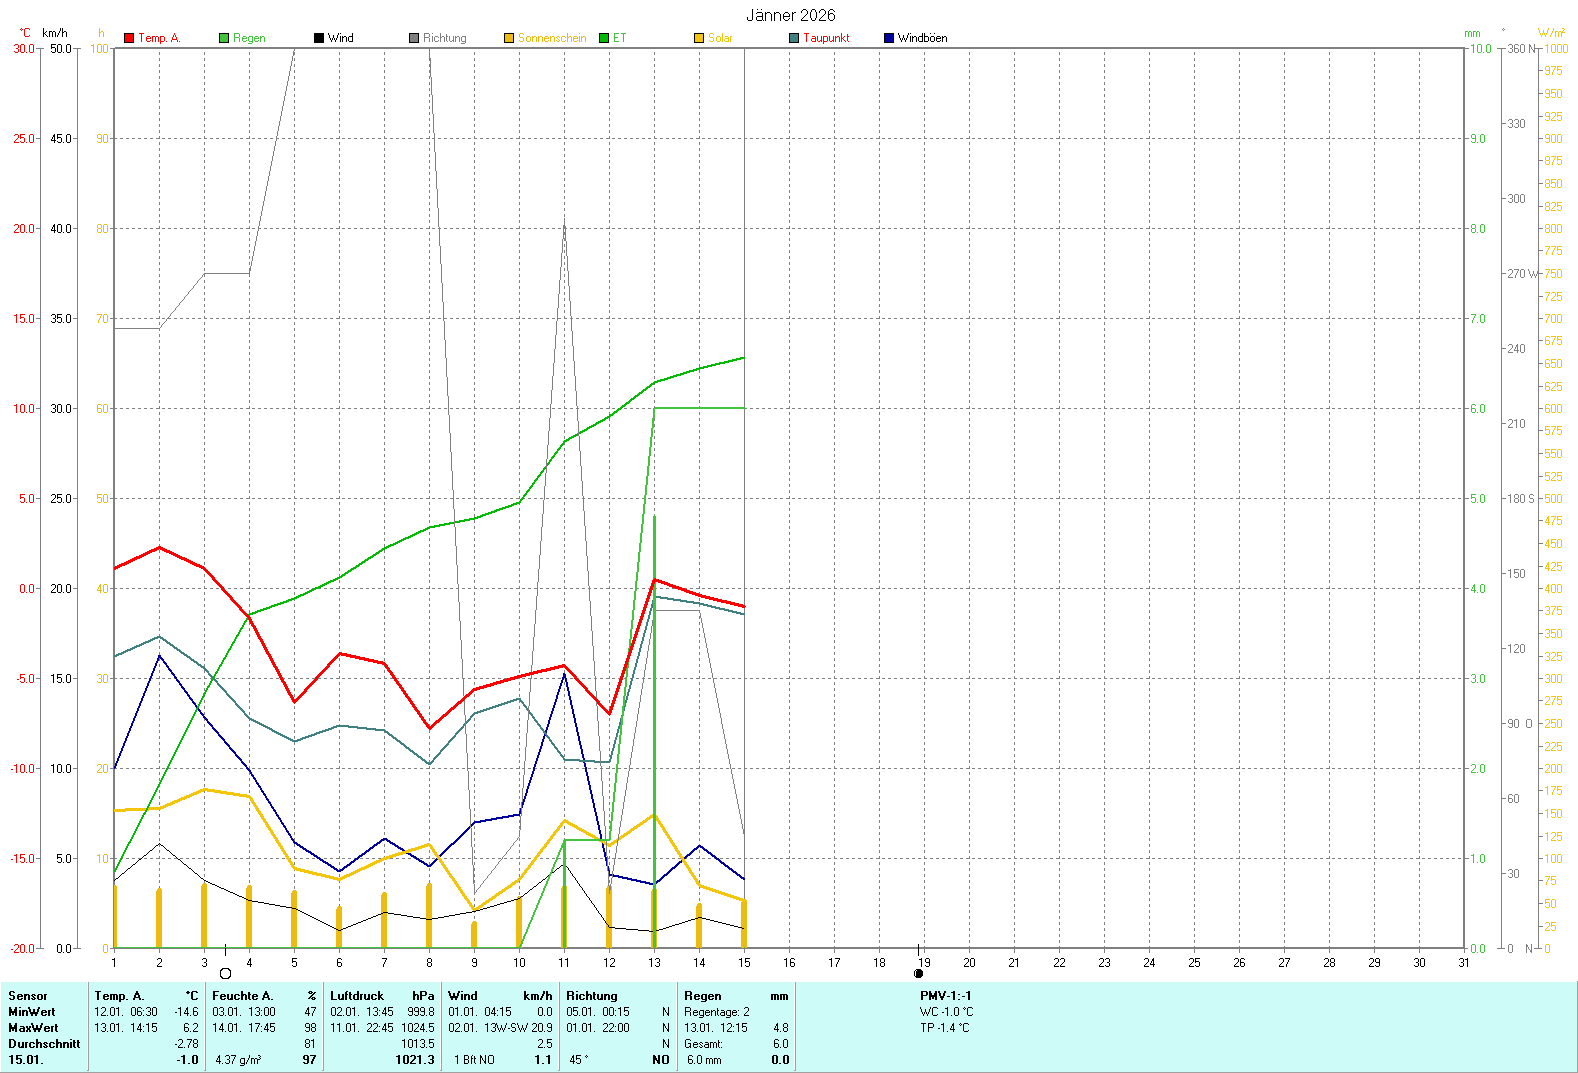Click day 31 on the x-axis
Viewport: 1578px width, 1073px height.
click(x=1464, y=963)
